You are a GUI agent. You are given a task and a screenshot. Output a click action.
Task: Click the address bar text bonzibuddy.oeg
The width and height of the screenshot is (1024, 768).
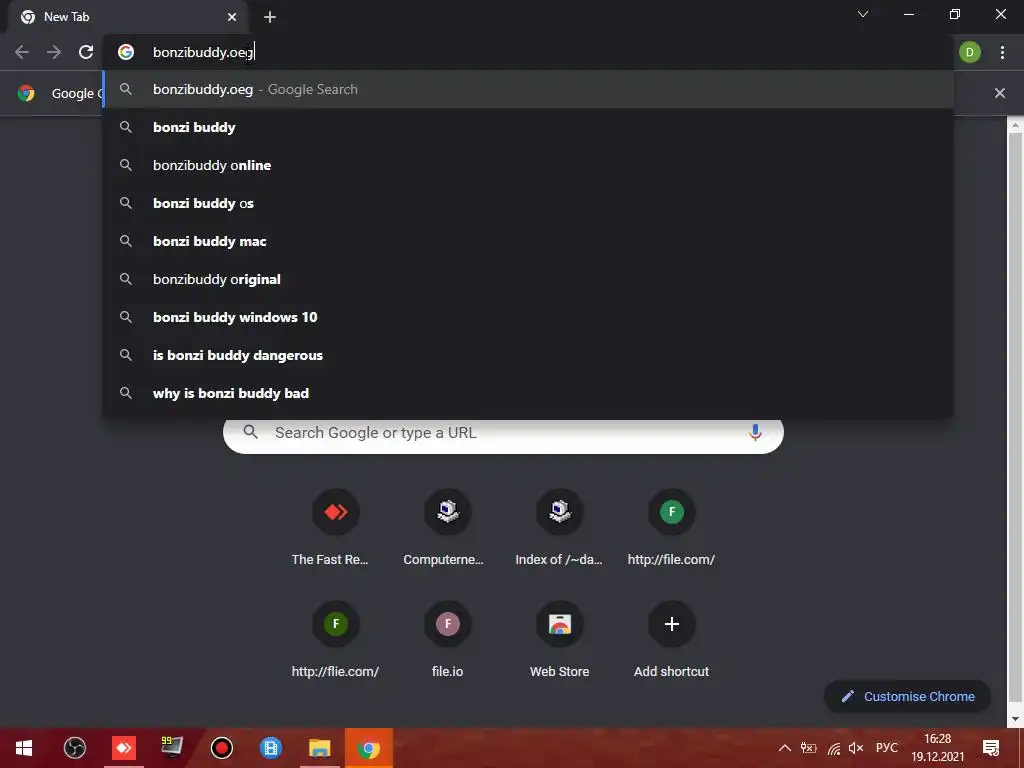point(203,52)
